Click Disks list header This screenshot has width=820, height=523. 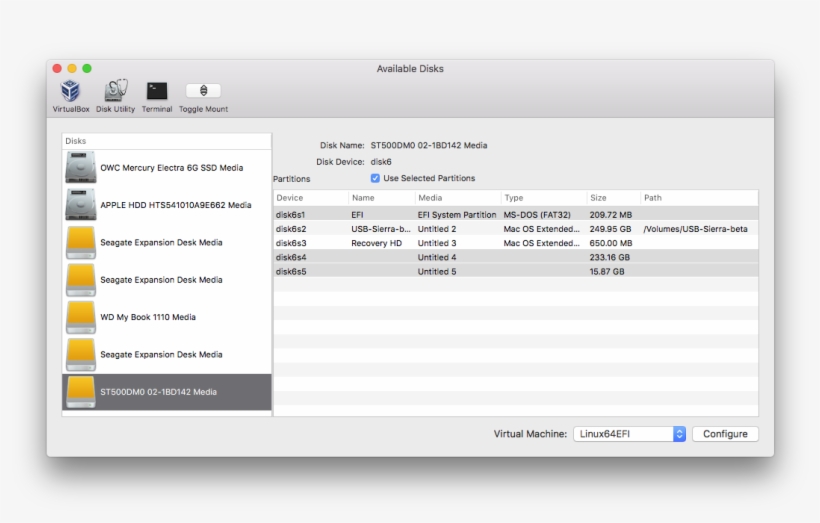pyautogui.click(x=167, y=141)
